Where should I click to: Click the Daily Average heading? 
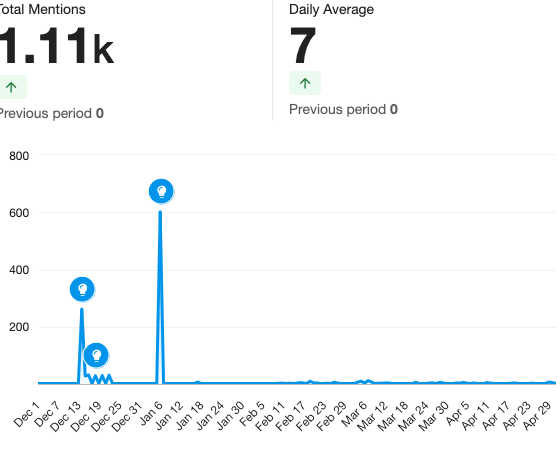click(331, 9)
